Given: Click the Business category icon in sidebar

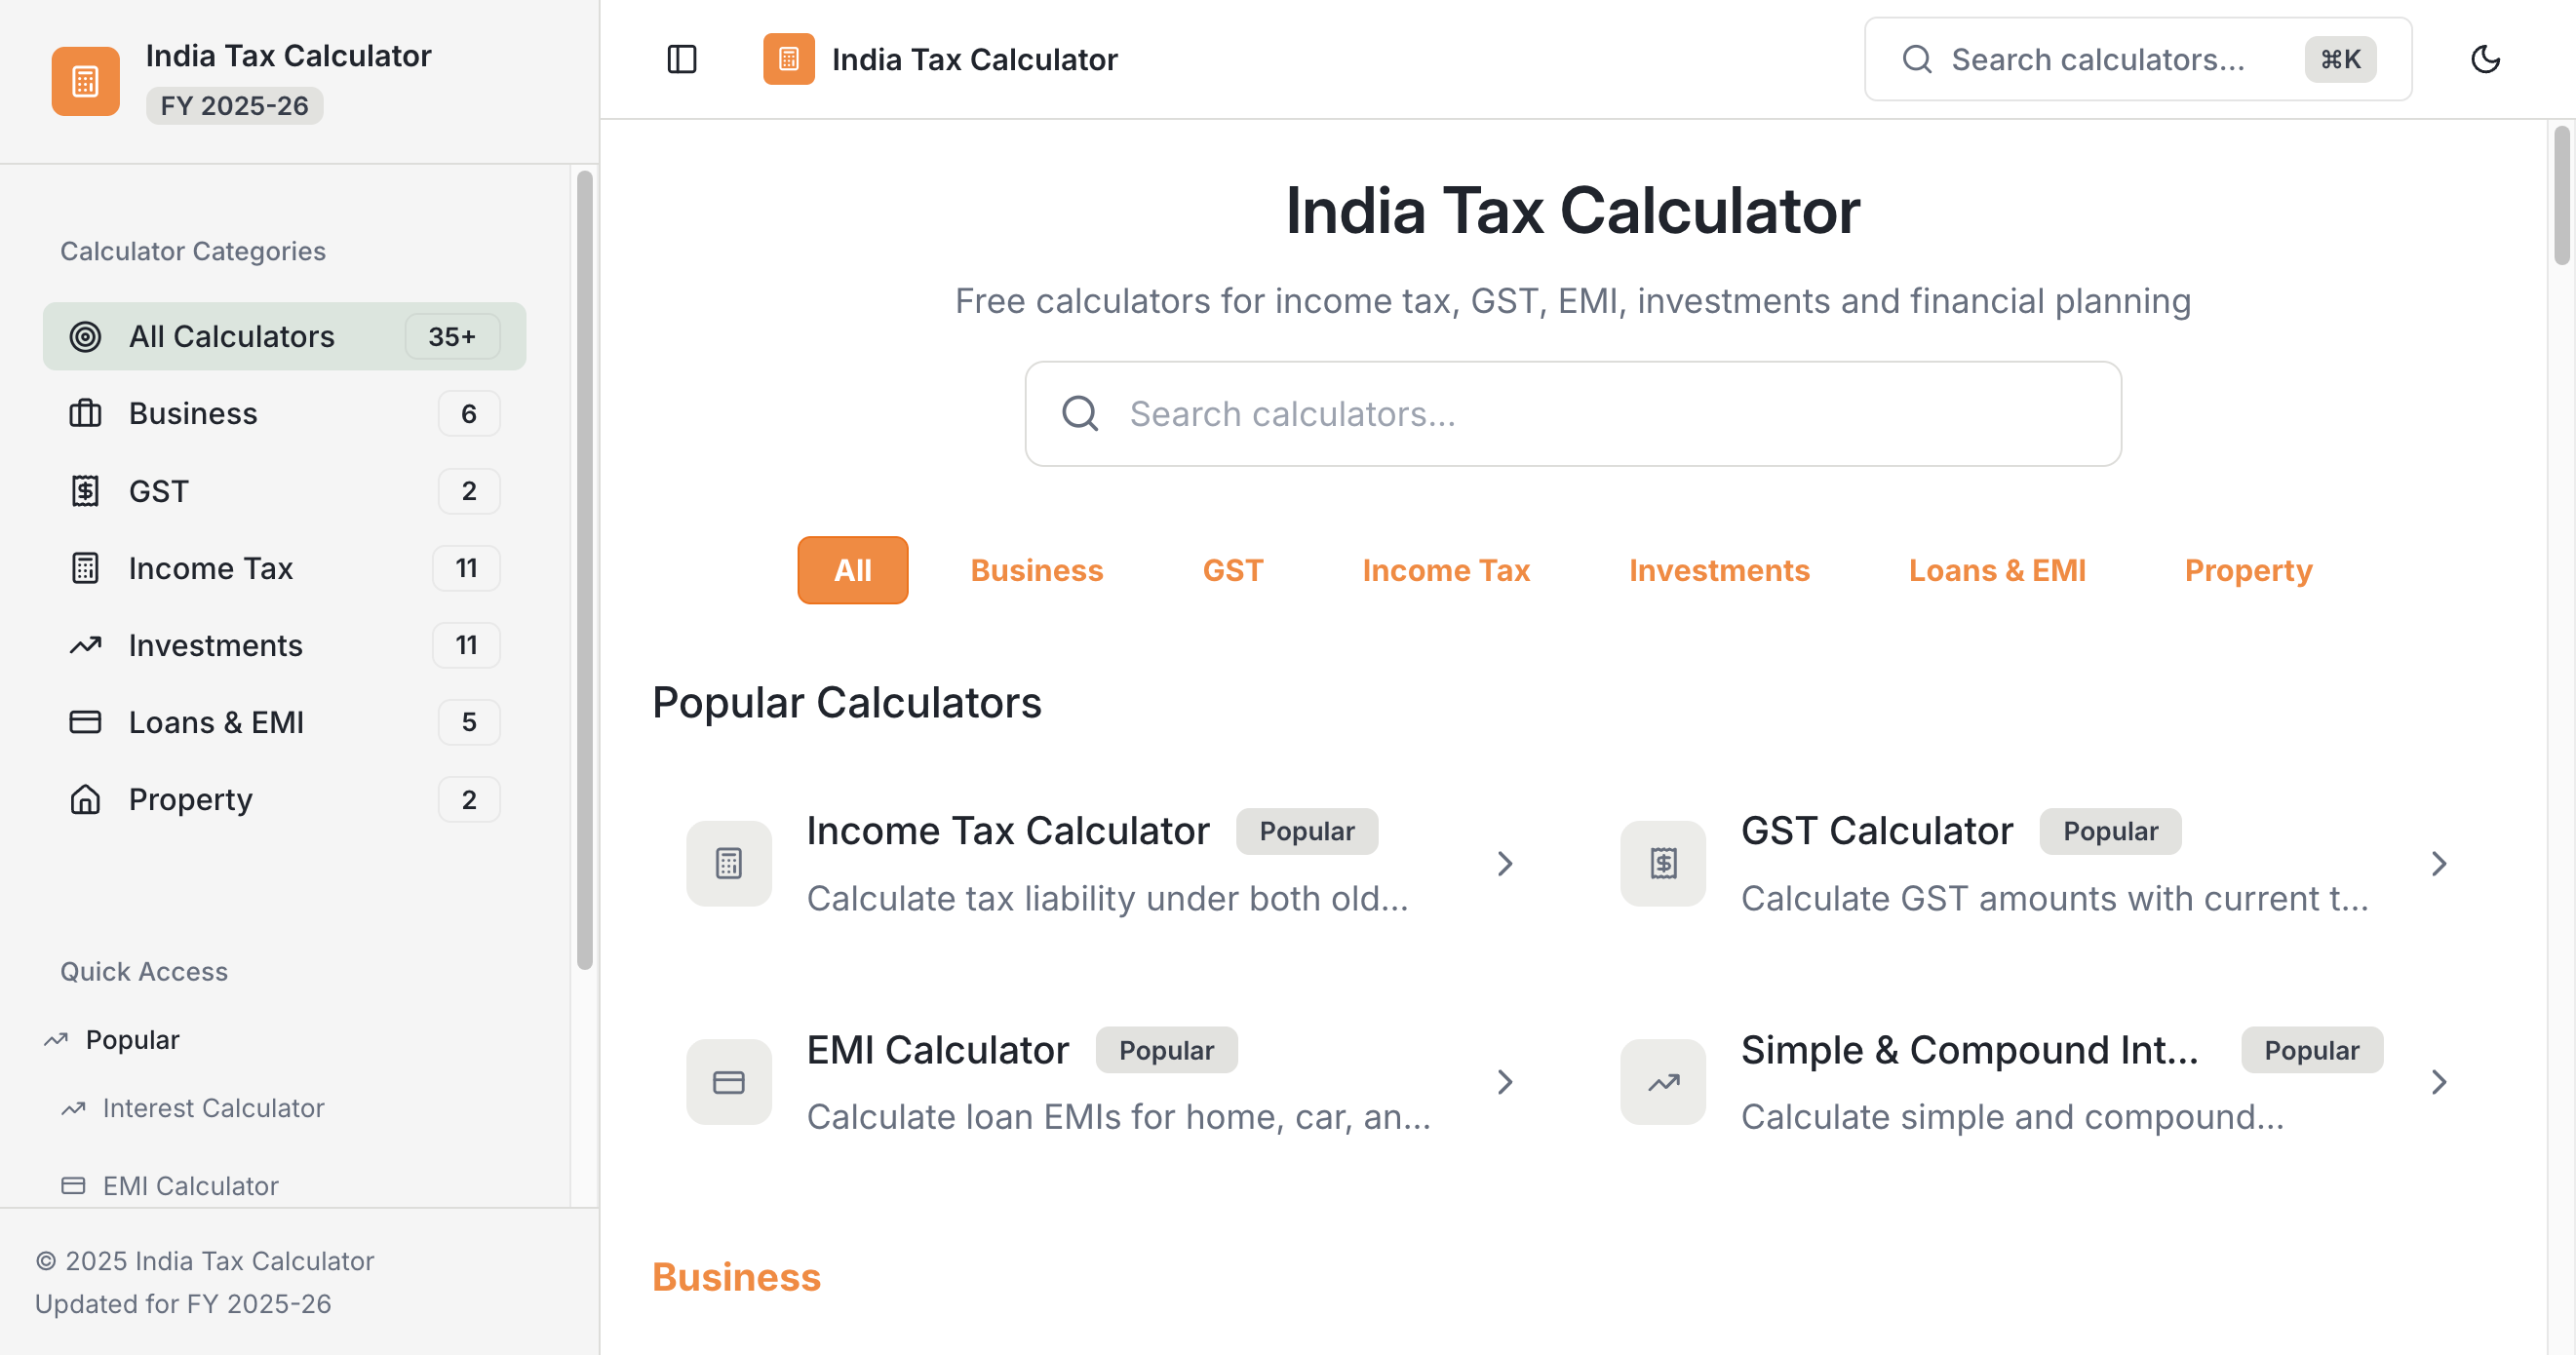Looking at the screenshot, I should click(x=86, y=413).
